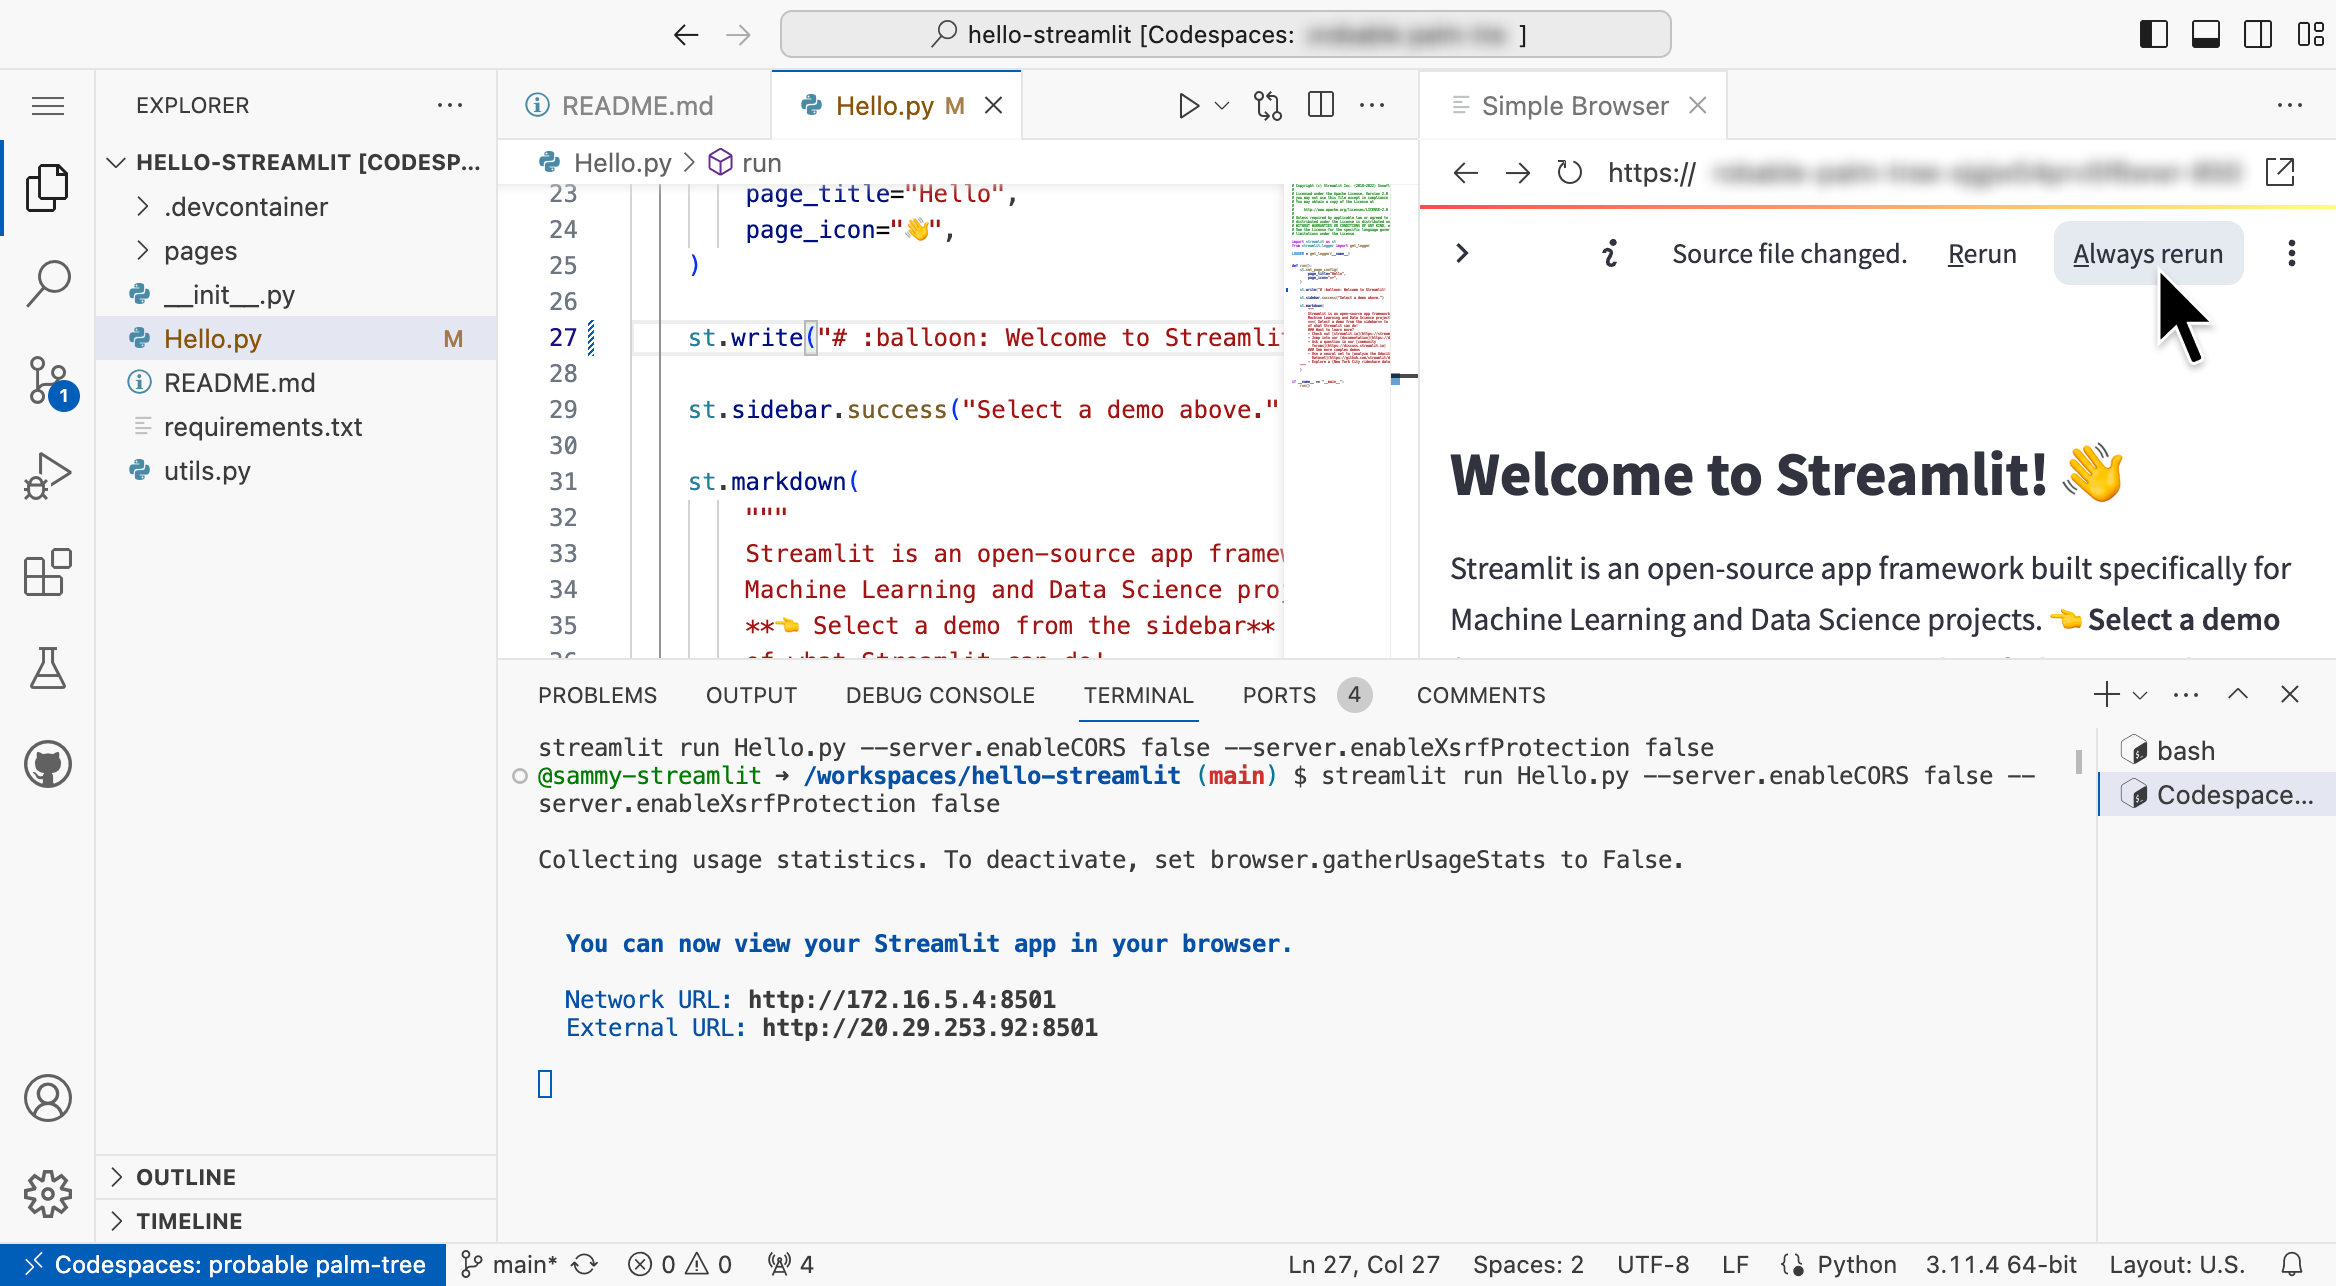Select the Rerun button in Simple Browser

tap(1981, 253)
